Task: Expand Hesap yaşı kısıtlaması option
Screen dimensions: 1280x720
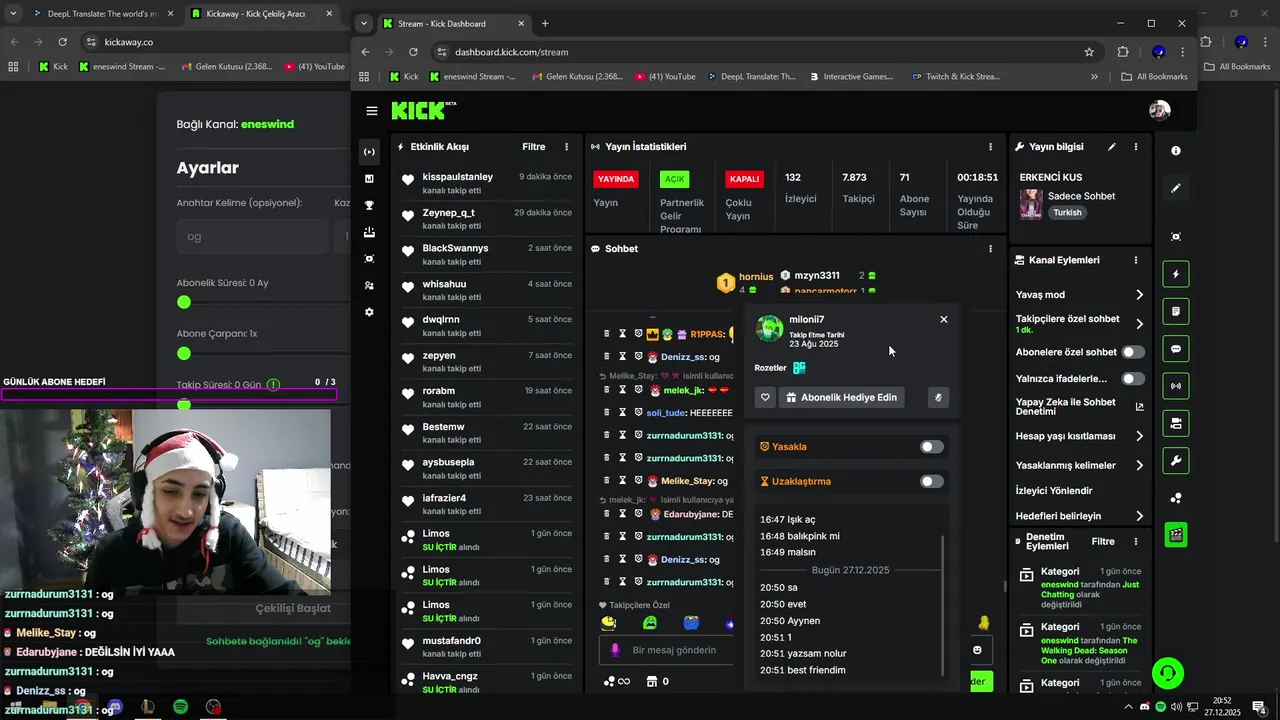Action: pos(1139,436)
